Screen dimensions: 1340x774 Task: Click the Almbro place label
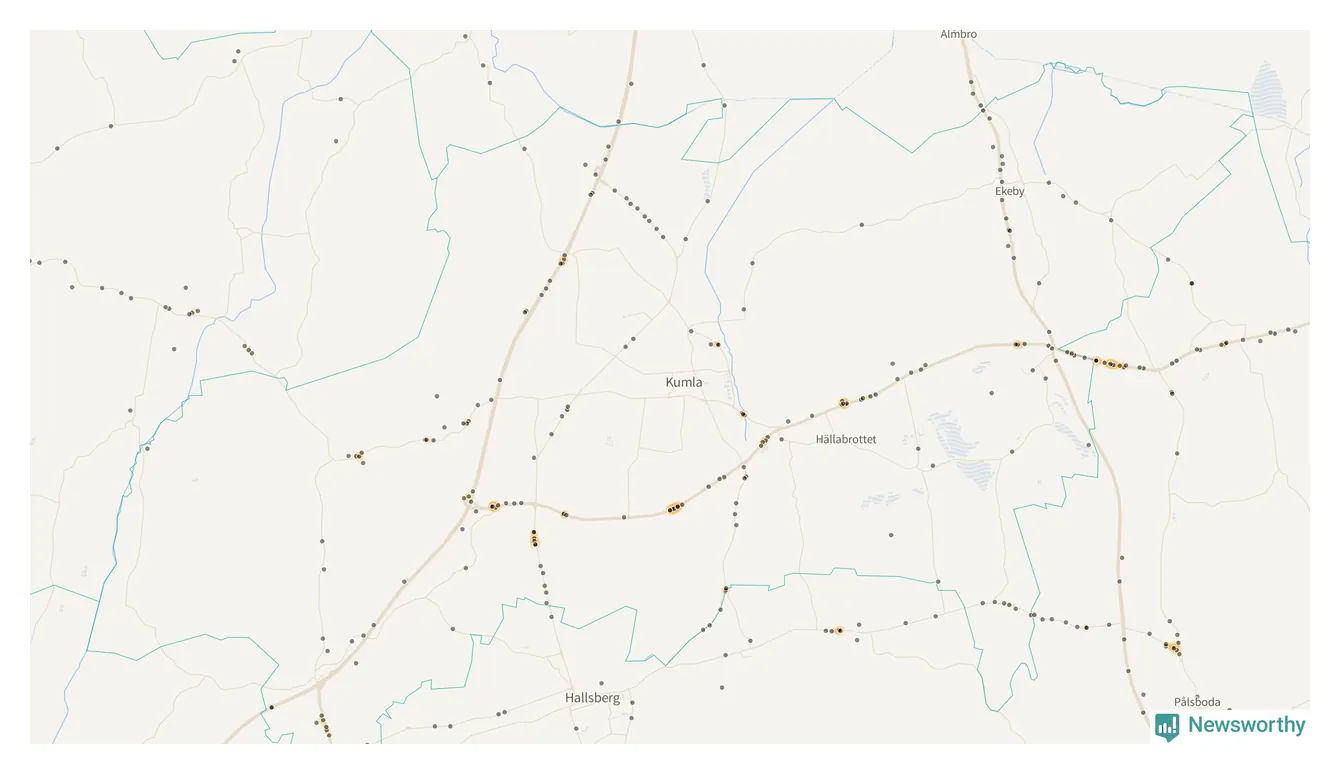coord(958,34)
